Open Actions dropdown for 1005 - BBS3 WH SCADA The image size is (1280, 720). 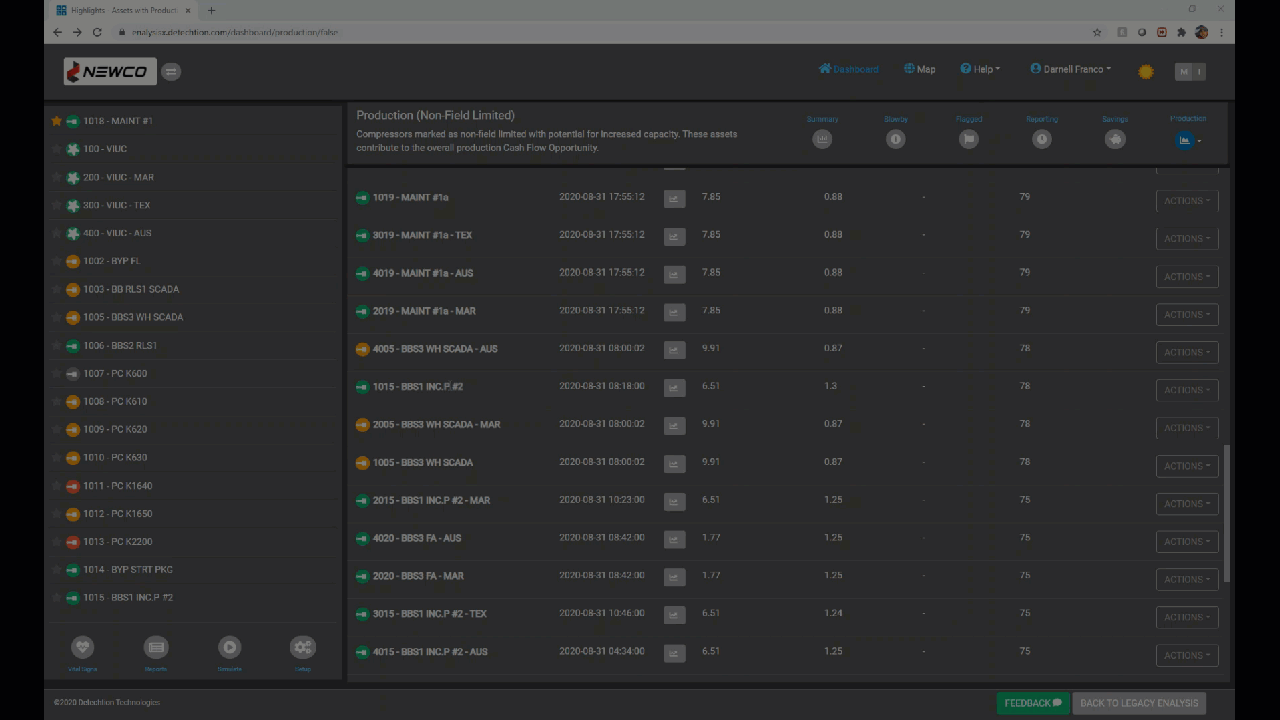(1187, 466)
